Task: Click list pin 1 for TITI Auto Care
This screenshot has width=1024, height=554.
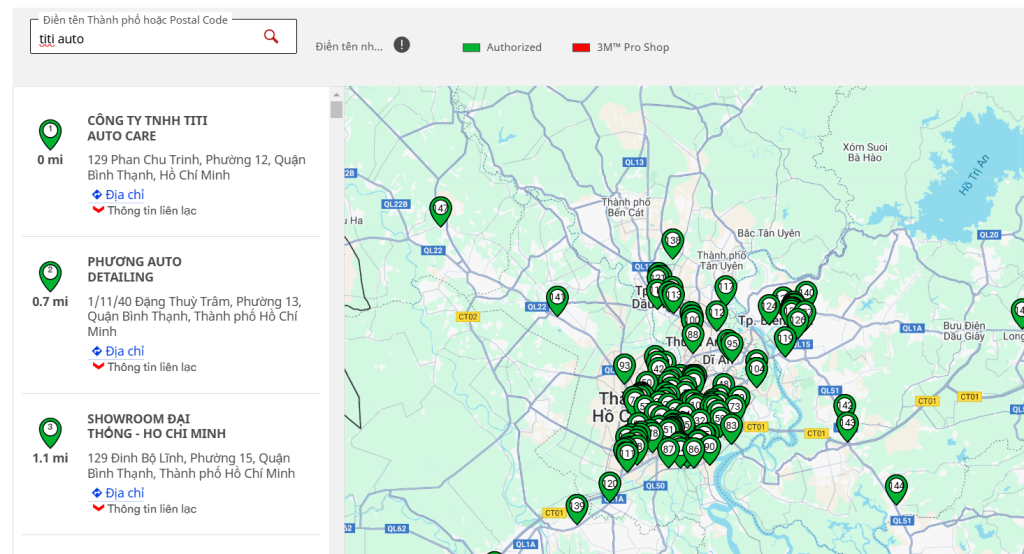Action: click(x=50, y=131)
